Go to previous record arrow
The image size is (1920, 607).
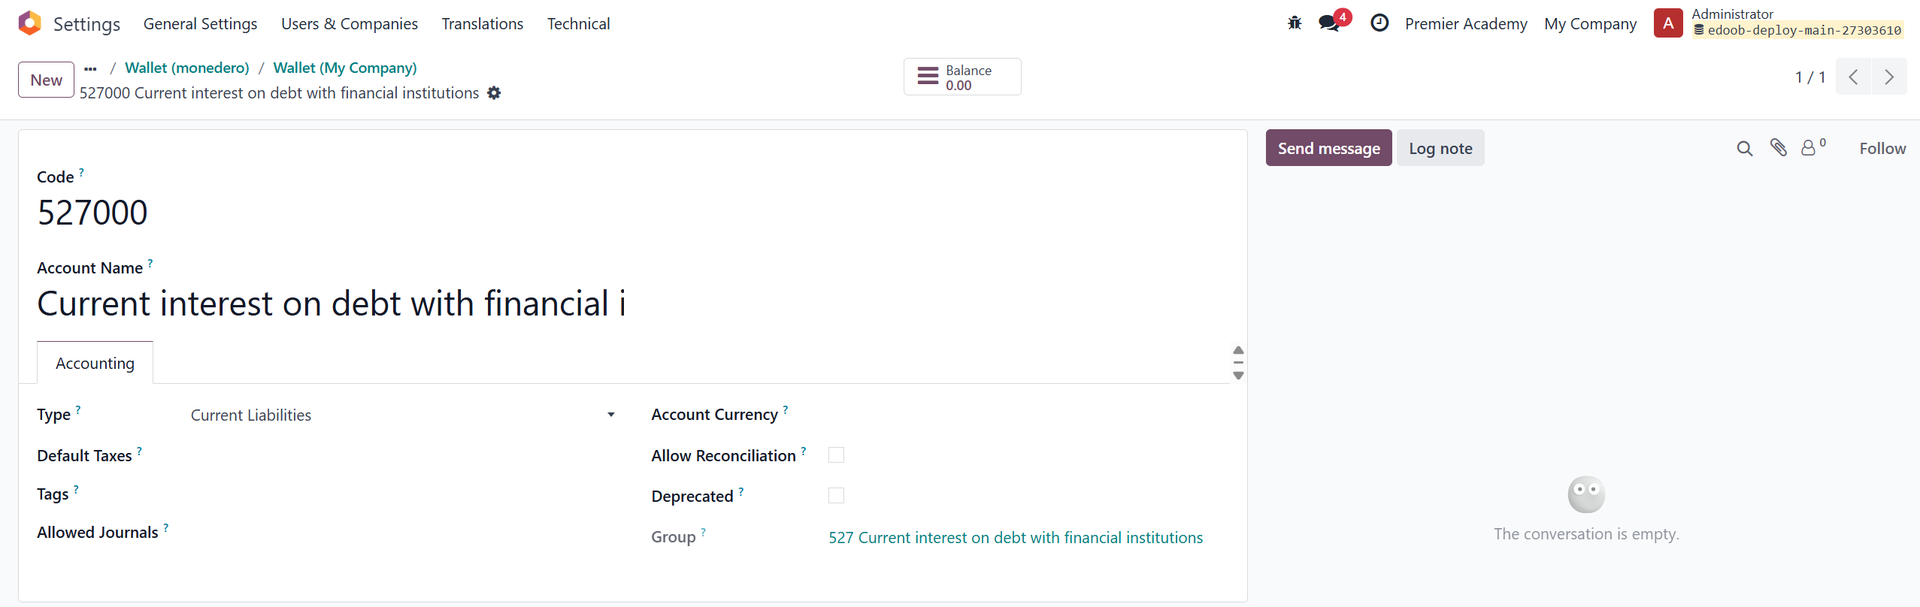coord(1853,77)
